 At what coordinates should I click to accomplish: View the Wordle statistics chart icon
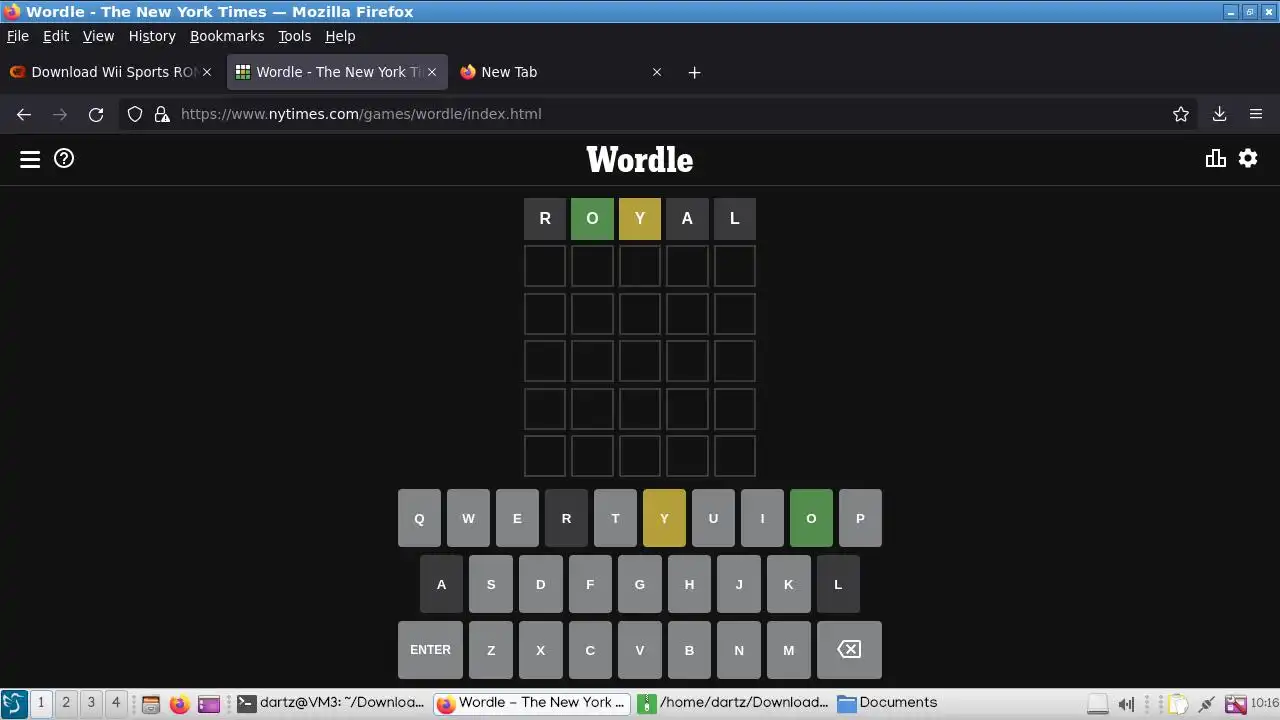[x=1216, y=158]
